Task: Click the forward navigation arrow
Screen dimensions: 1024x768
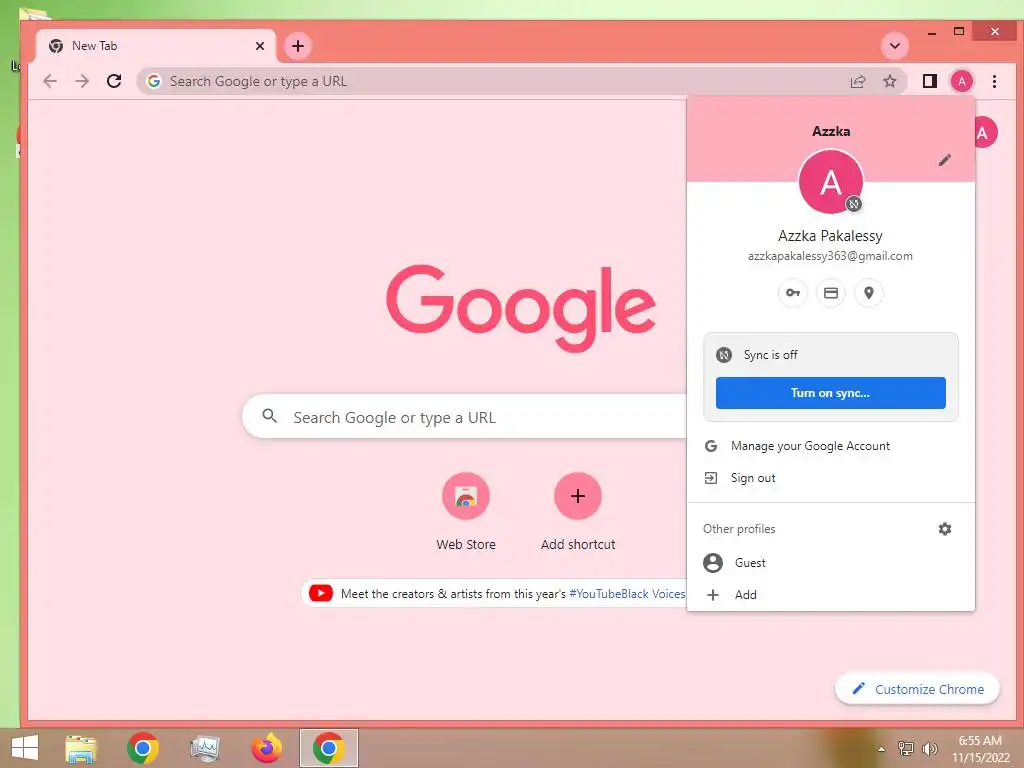Action: (82, 81)
